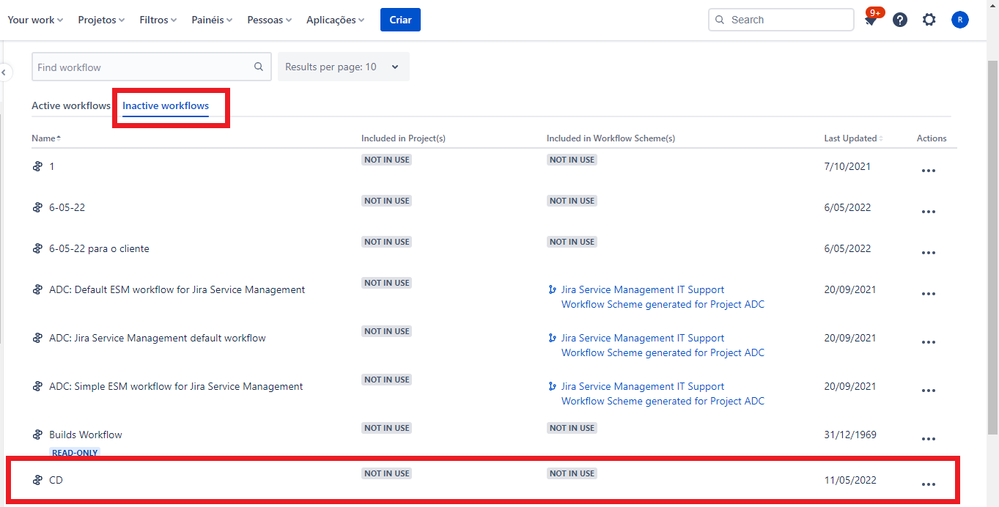Select ADC: Jira Service Management default workflow
Viewport: 999px width, 507px height.
click(x=157, y=338)
